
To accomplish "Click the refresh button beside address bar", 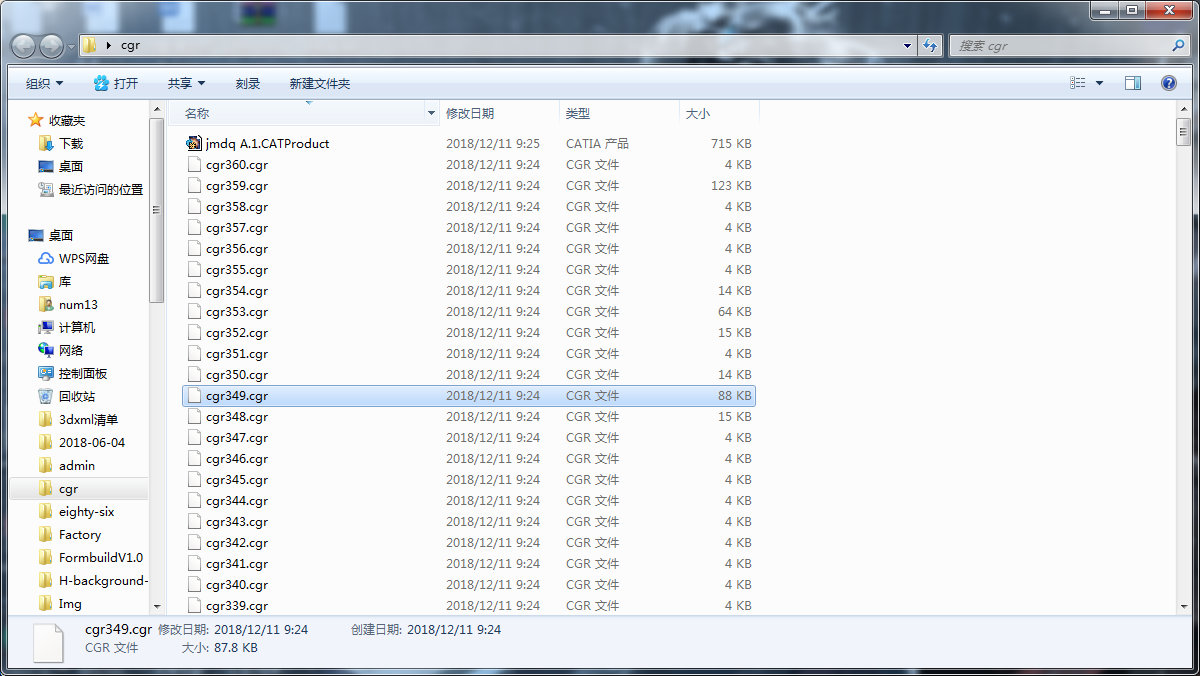I will pos(931,46).
